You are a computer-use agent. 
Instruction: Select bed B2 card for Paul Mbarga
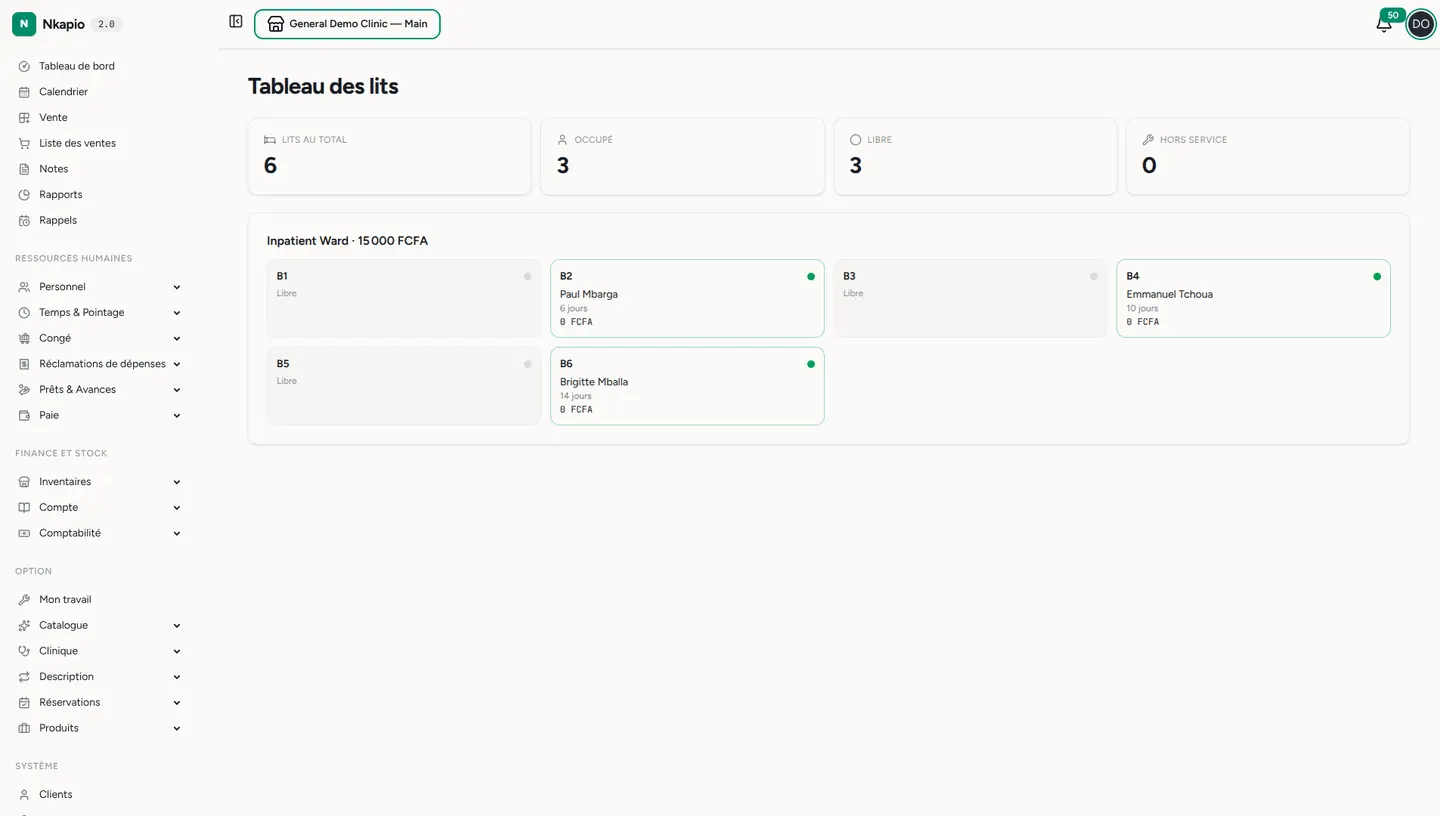coord(687,298)
